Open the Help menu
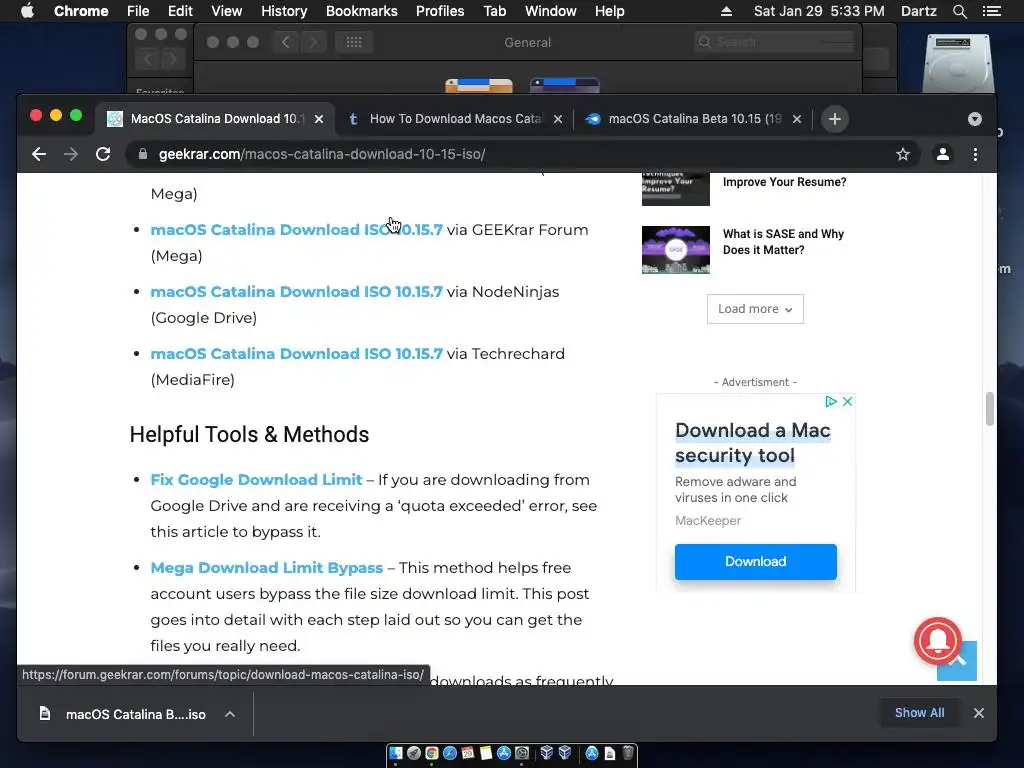The image size is (1024, 768). tap(609, 11)
